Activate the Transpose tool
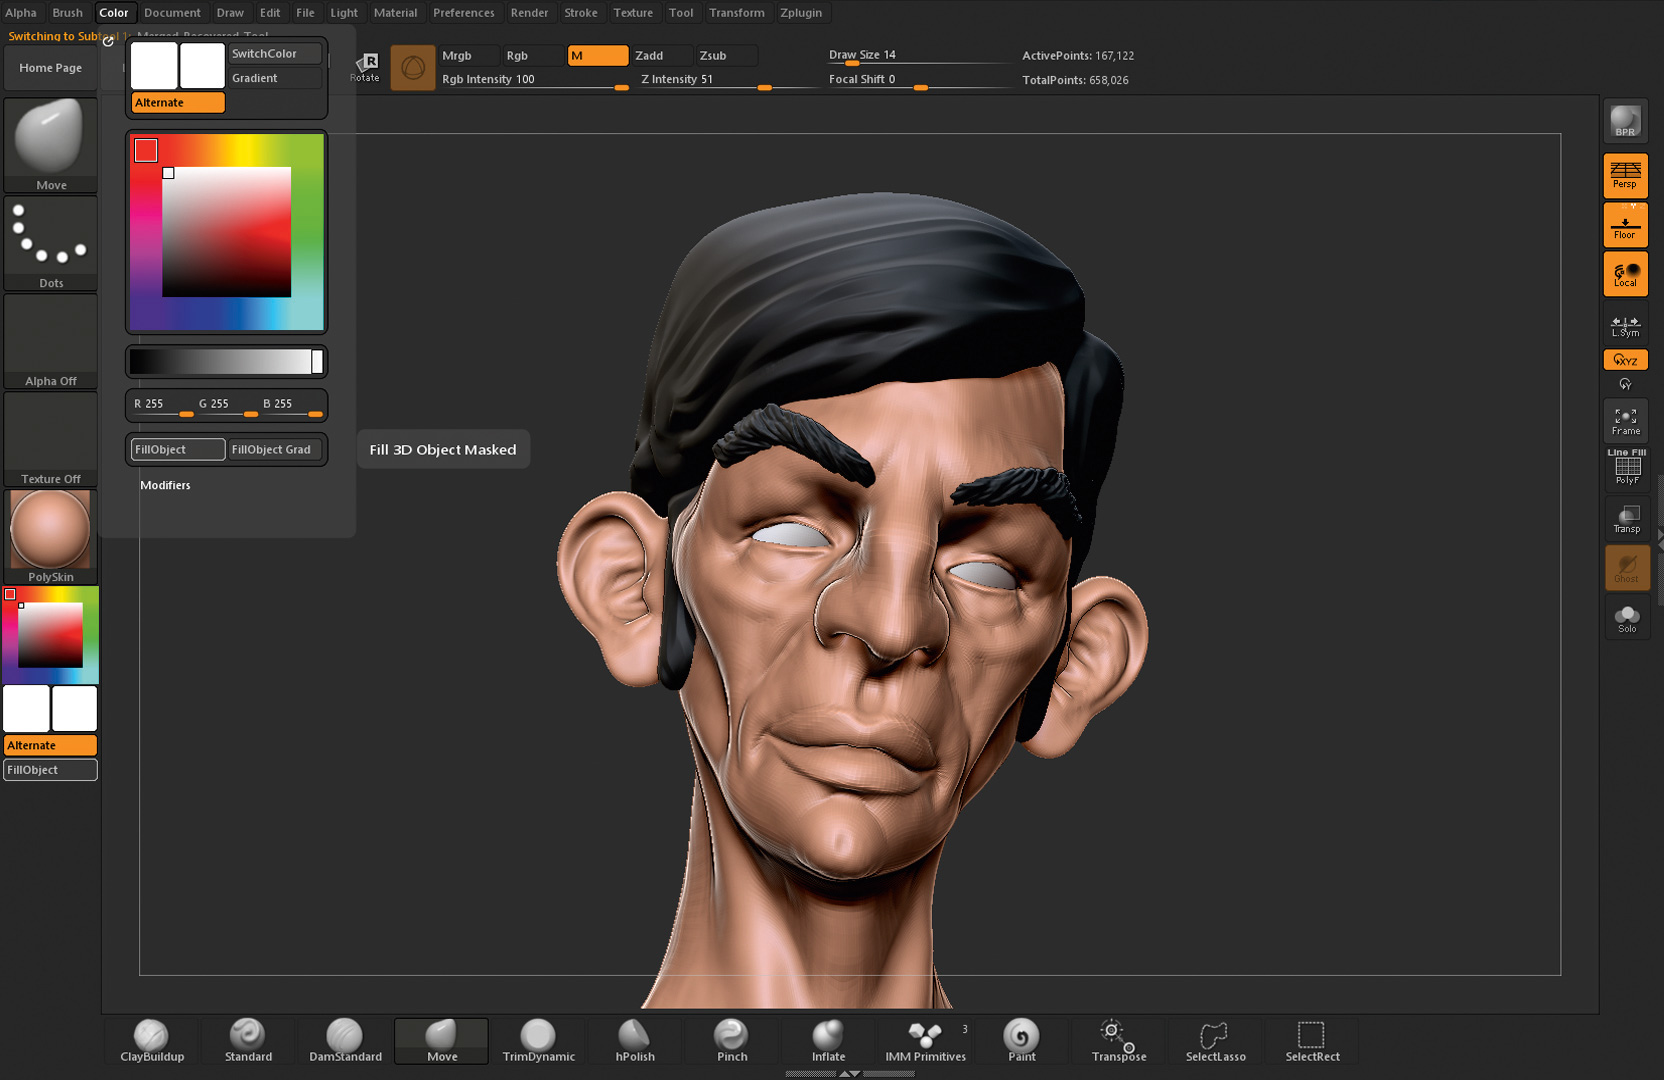The image size is (1664, 1080). coord(1118,1040)
